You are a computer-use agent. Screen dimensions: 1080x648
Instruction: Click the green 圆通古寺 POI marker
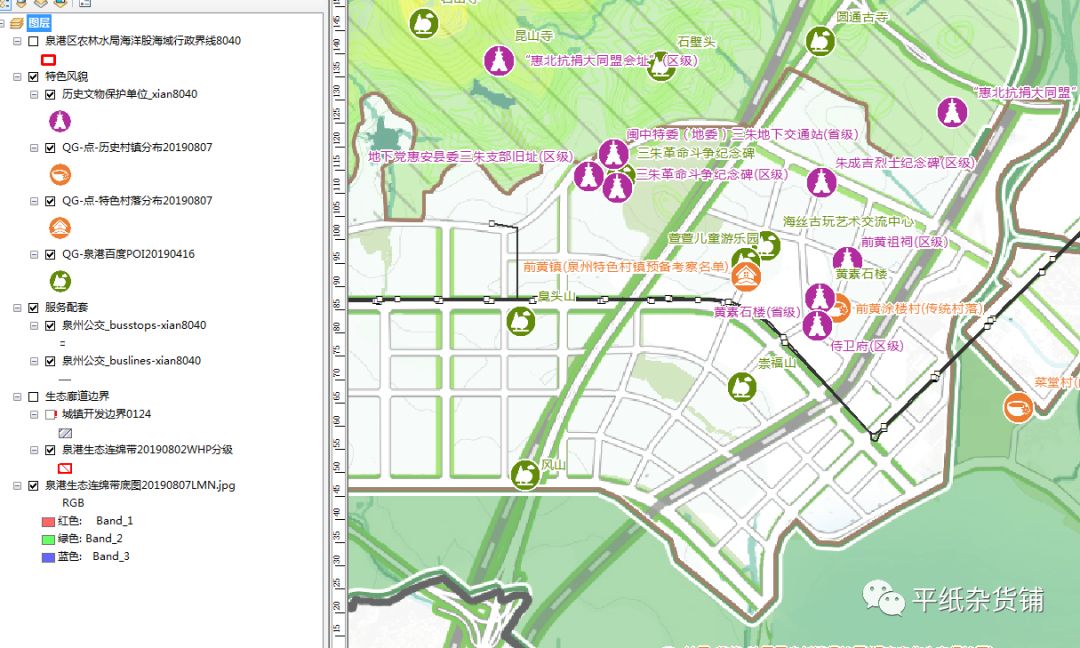pos(820,41)
